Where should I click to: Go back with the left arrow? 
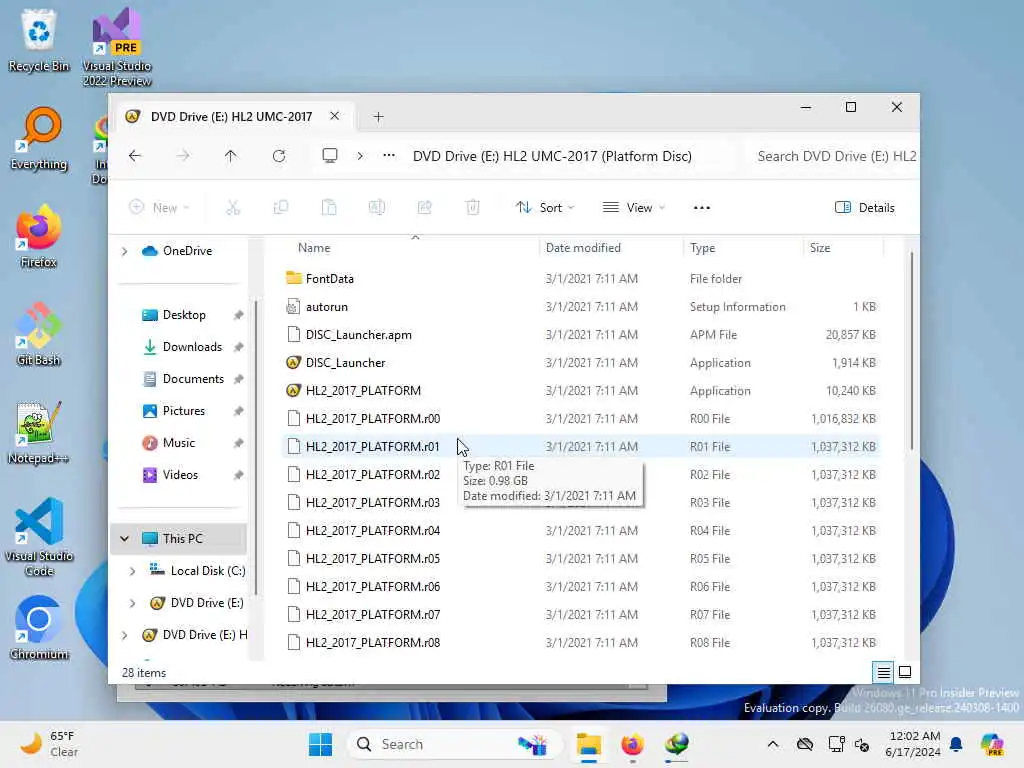(135, 156)
